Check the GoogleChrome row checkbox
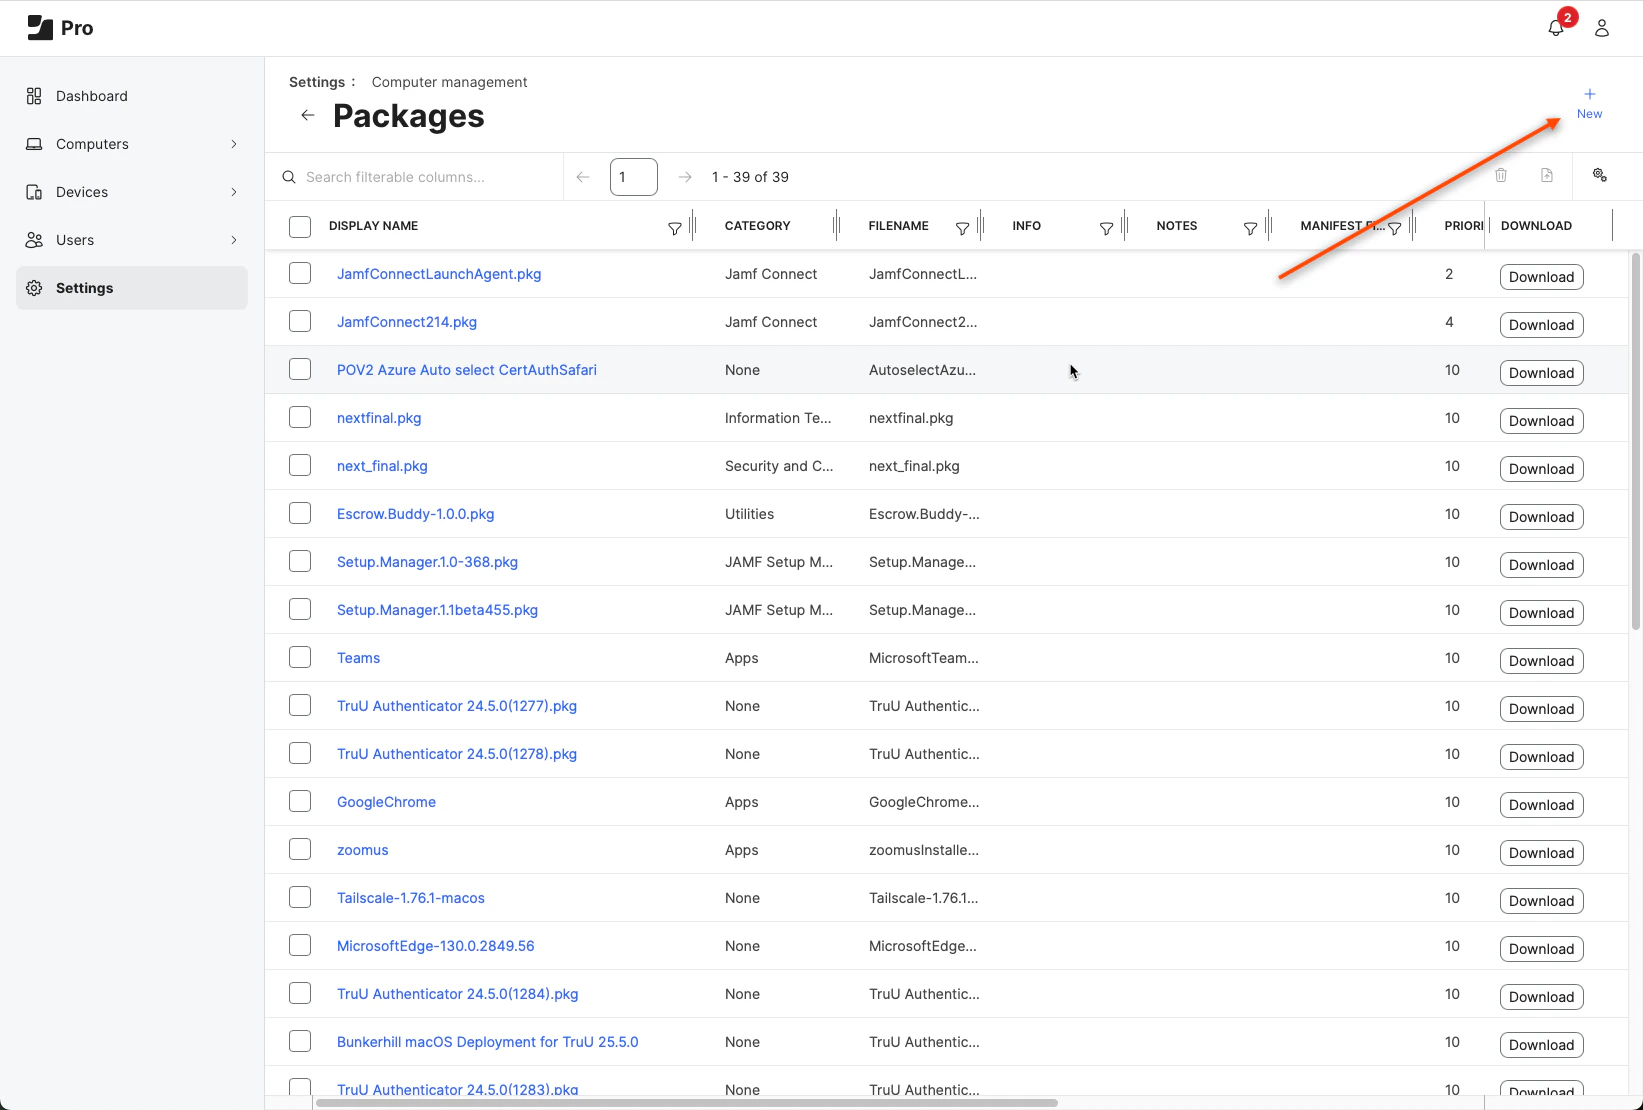Viewport: 1643px width, 1110px height. [x=300, y=801]
